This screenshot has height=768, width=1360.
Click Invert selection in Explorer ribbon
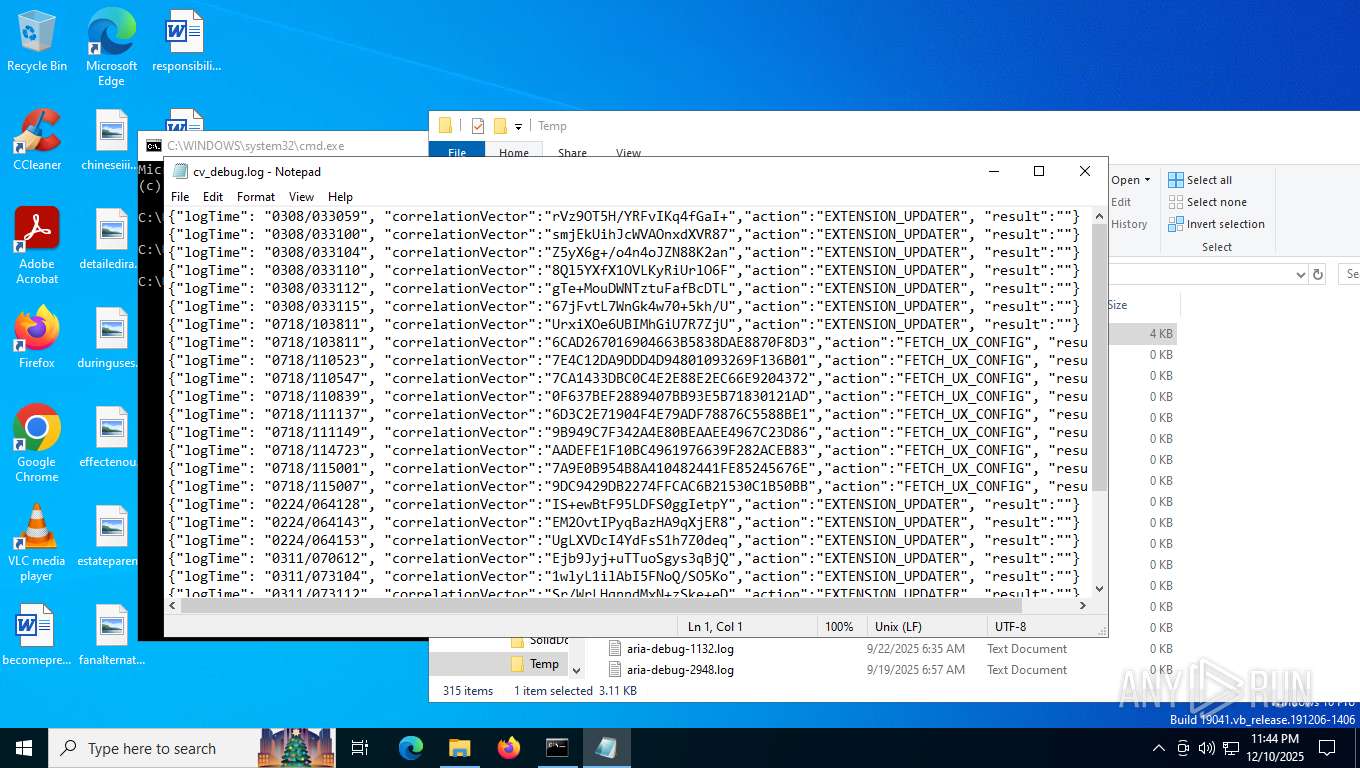click(x=1216, y=224)
